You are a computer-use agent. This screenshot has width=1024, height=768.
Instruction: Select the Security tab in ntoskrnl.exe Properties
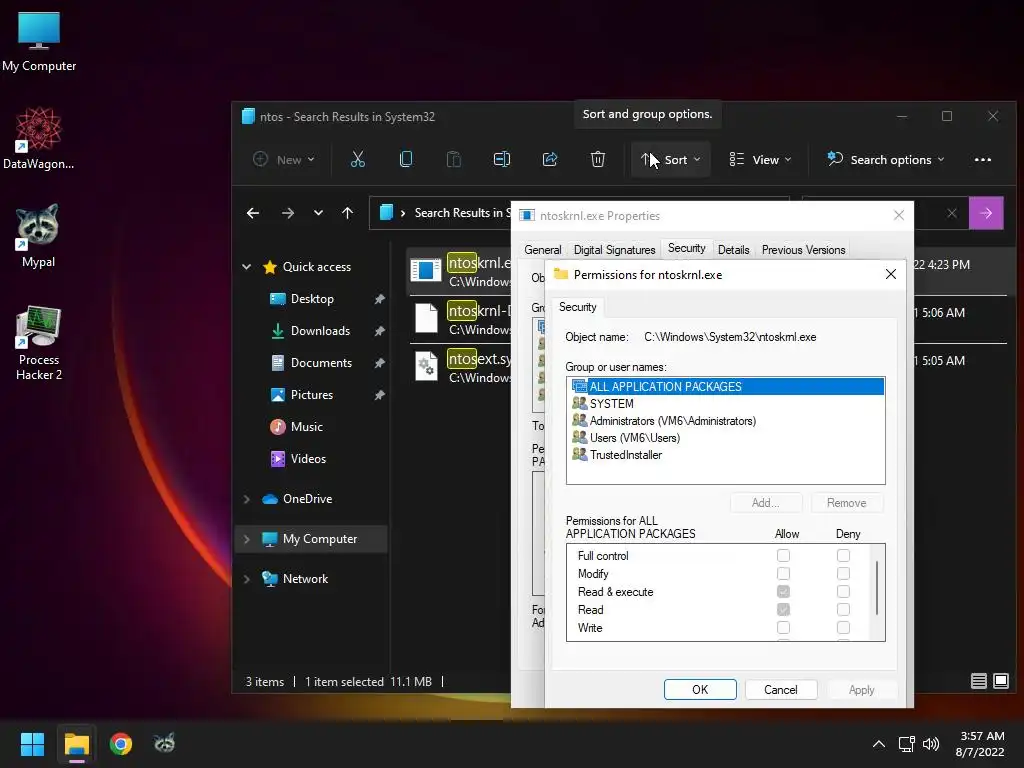point(686,248)
